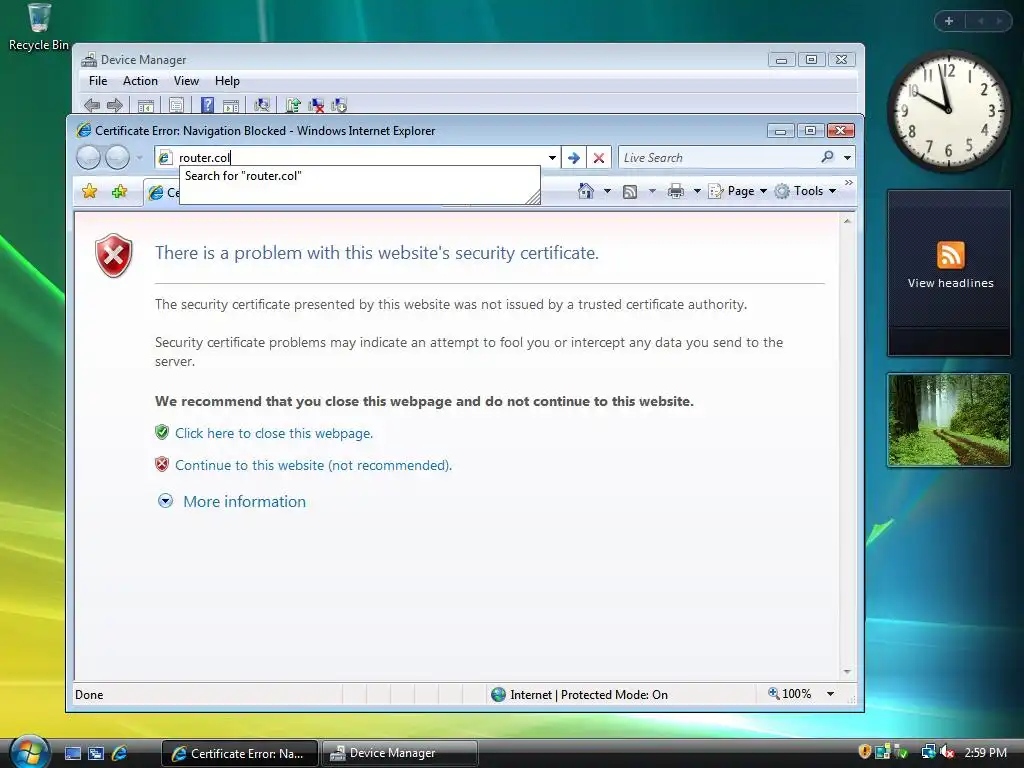The image size is (1024, 768).
Task: Click the network tray icon
Action: click(927, 752)
